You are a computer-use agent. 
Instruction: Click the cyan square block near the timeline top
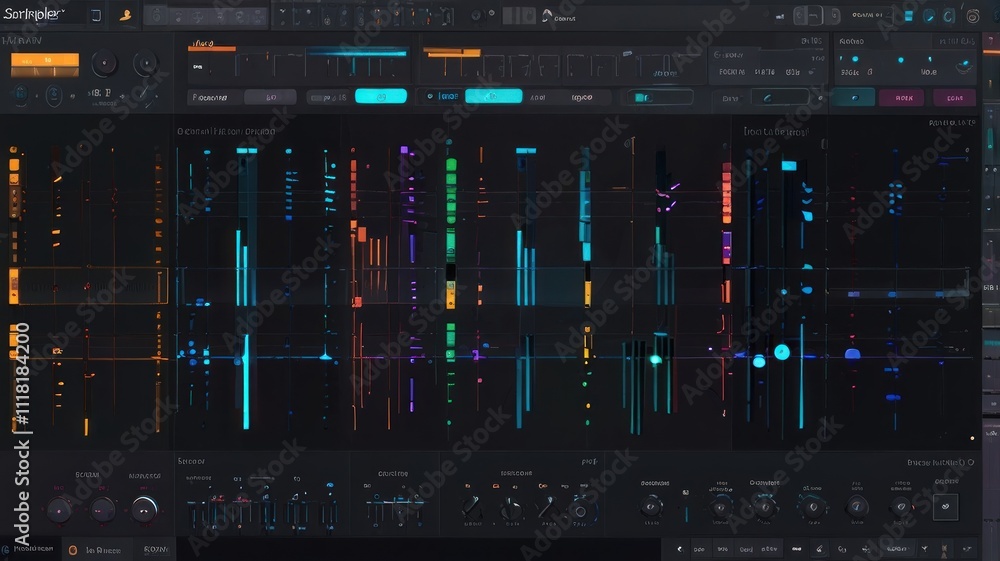click(789, 166)
